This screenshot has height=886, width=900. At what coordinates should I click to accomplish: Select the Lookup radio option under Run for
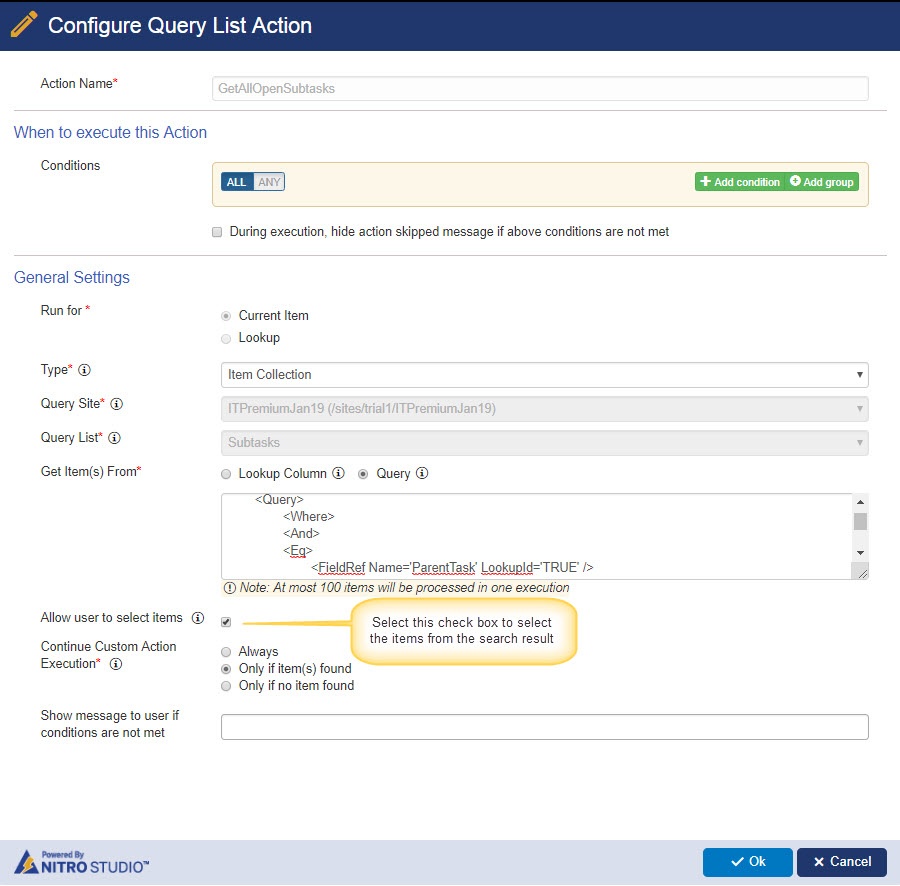(x=226, y=338)
